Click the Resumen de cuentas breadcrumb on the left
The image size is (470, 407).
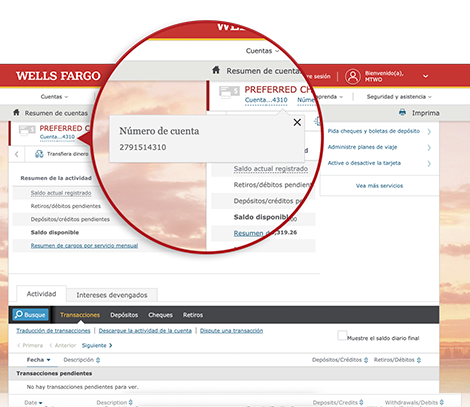tap(56, 113)
